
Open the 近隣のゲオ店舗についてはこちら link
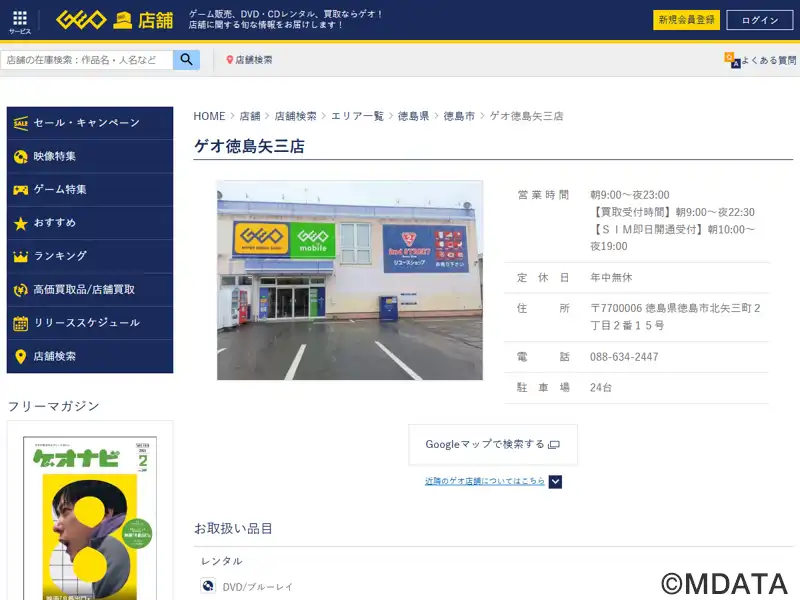click(x=485, y=481)
